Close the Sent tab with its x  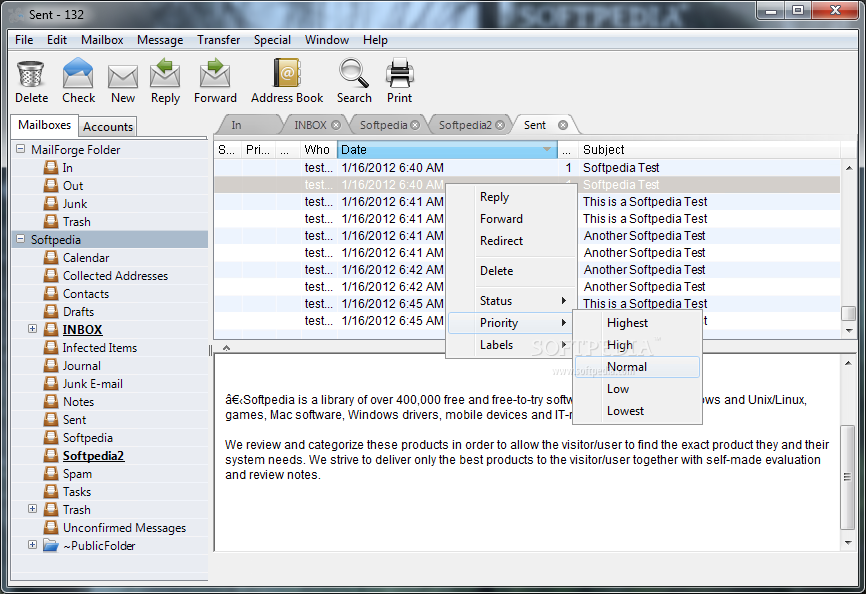tap(563, 125)
